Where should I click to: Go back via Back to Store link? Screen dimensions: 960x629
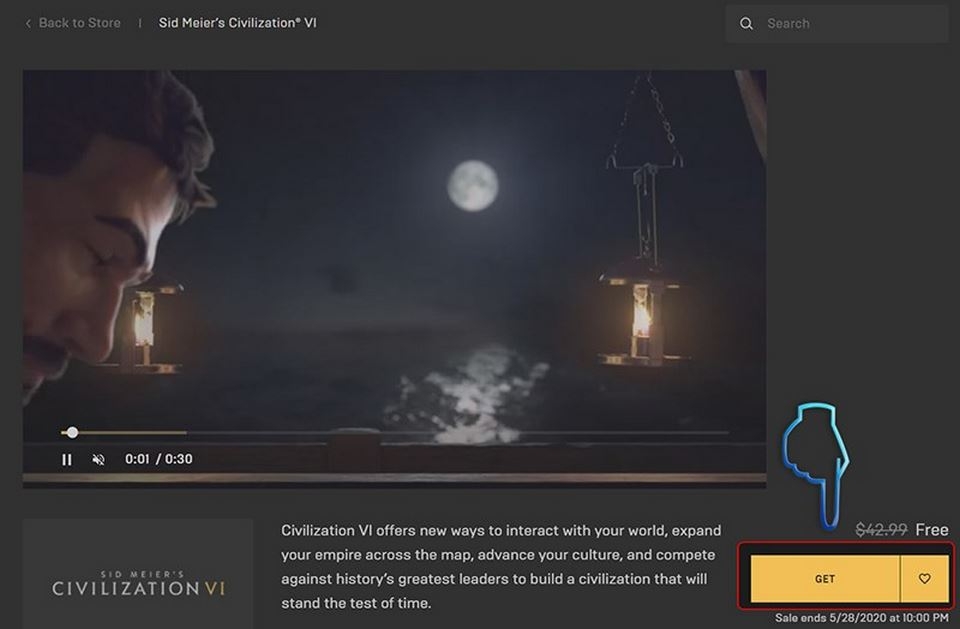coord(79,23)
